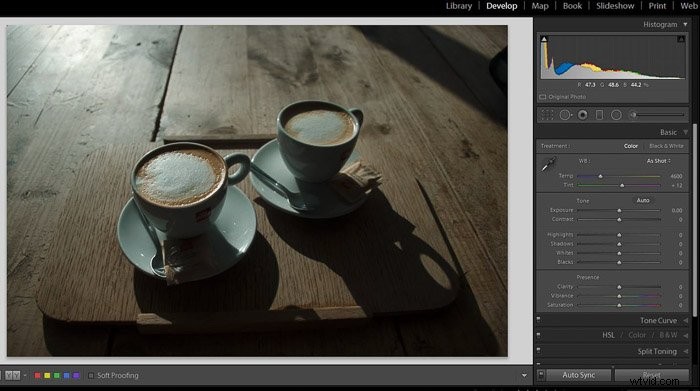Screen dimensions: 700x391
Task: Click the Exposure slider handle
Action: (x=619, y=210)
